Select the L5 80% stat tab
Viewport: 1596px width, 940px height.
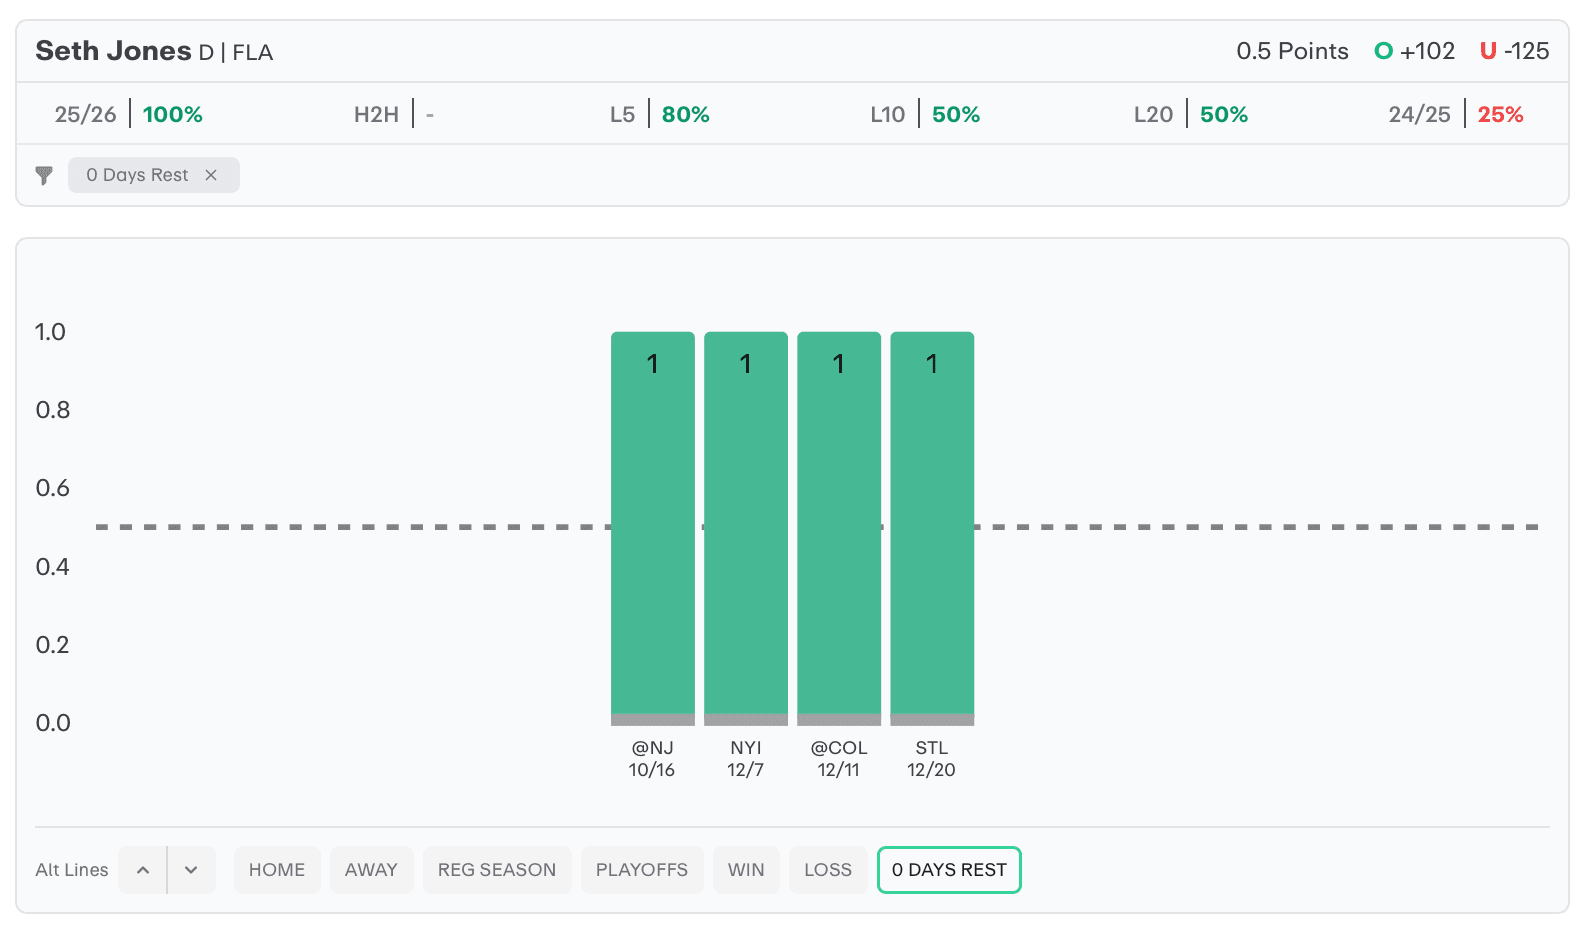point(660,114)
